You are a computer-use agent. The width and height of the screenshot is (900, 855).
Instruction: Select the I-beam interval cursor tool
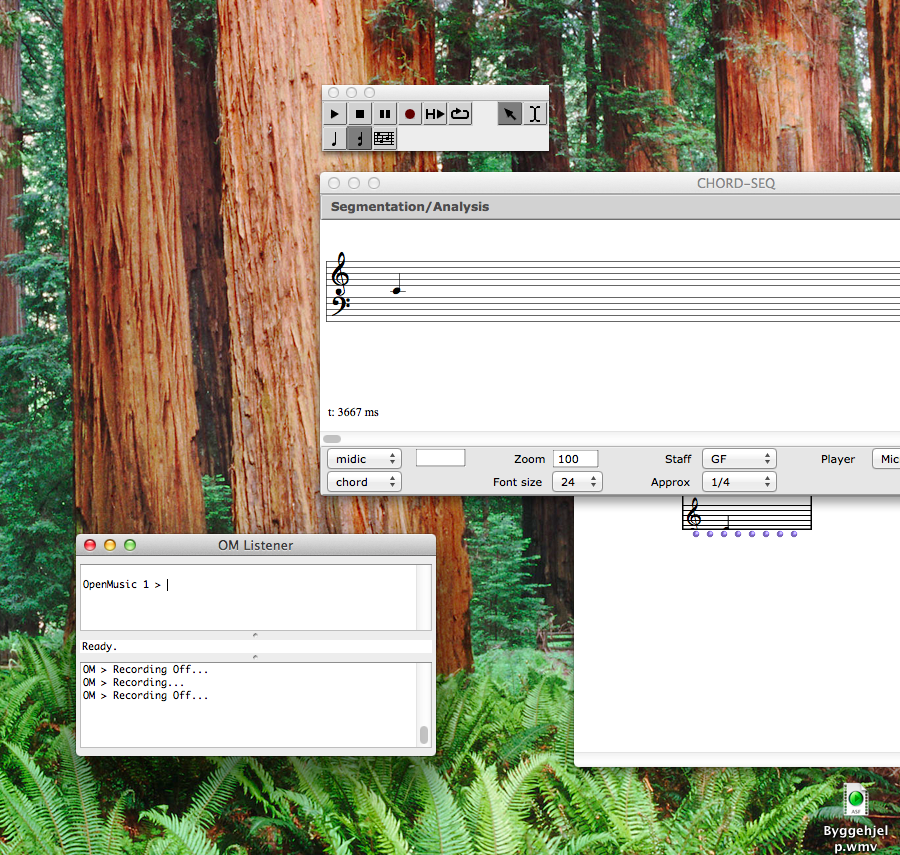click(534, 114)
